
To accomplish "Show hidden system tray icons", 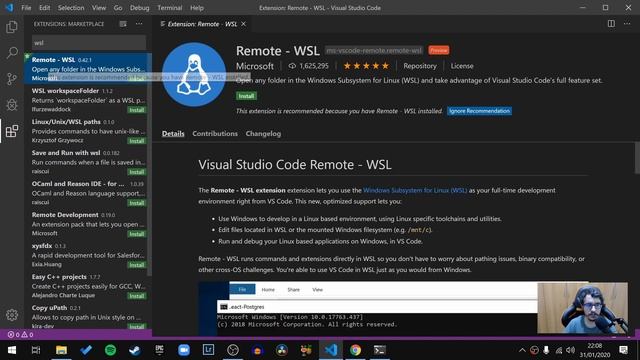I will coord(522,350).
